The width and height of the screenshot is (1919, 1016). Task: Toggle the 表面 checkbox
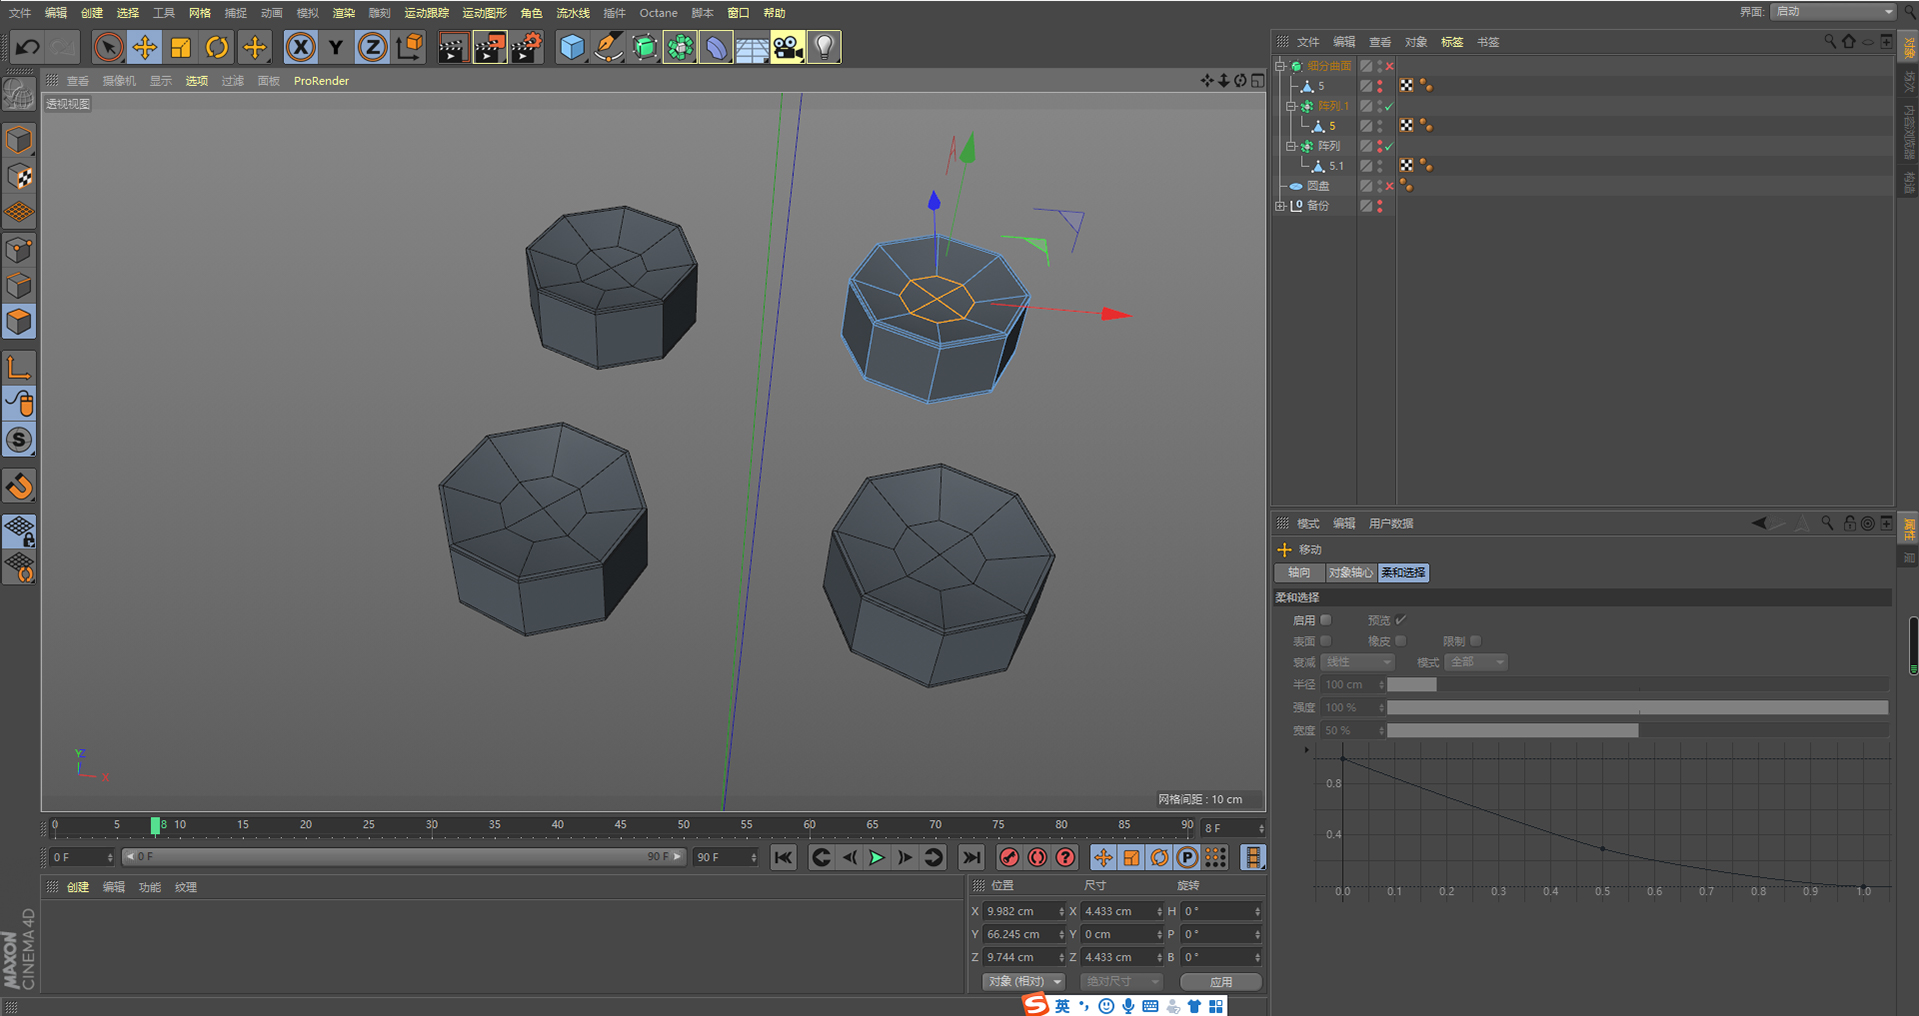(1325, 641)
